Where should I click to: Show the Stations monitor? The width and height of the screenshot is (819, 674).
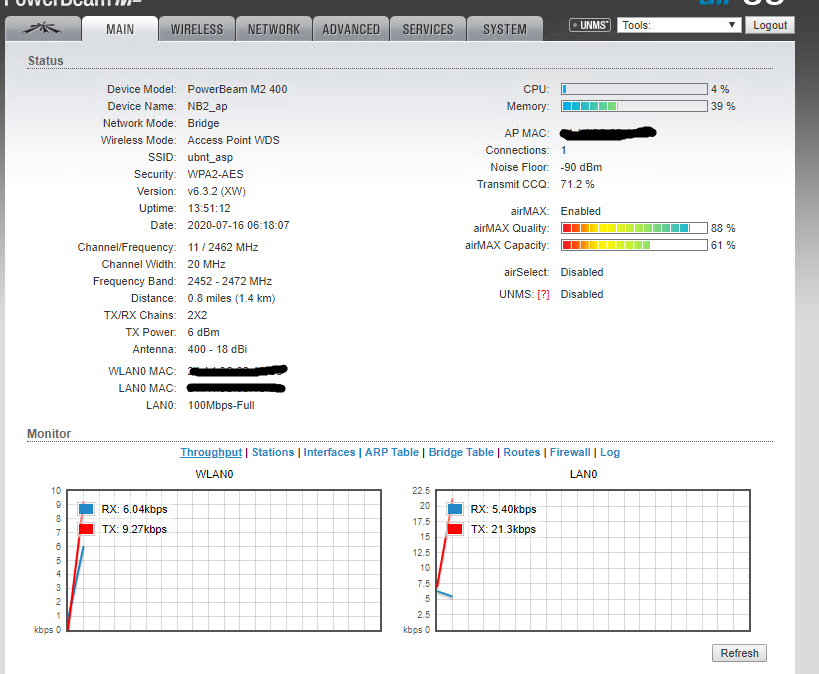click(x=273, y=452)
